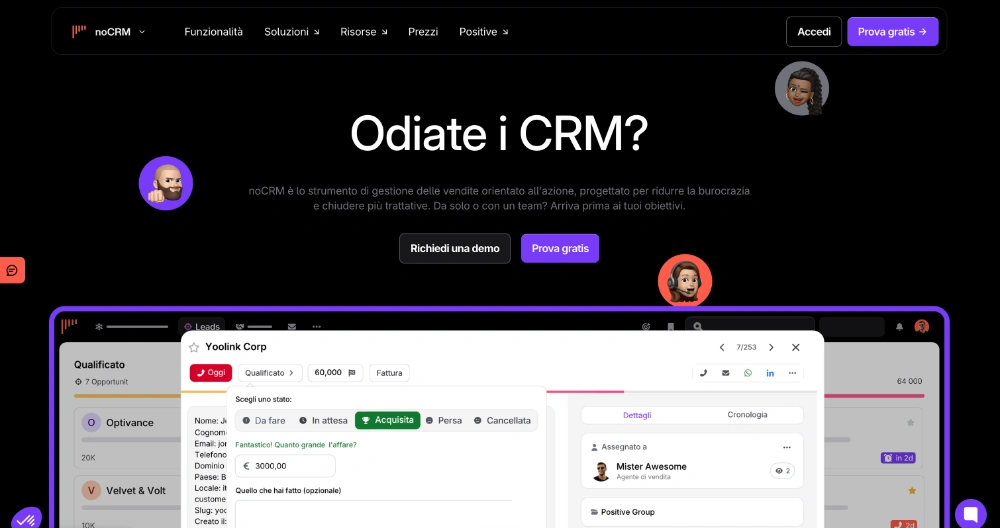Click the Mister Awesome assignee photo

(x=600, y=471)
